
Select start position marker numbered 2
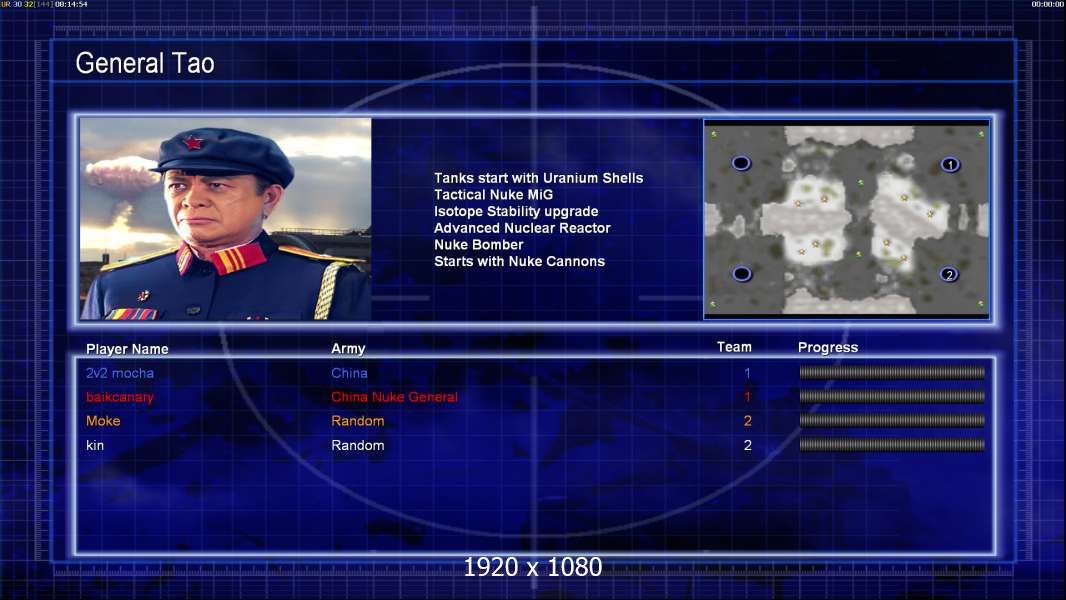click(x=949, y=275)
